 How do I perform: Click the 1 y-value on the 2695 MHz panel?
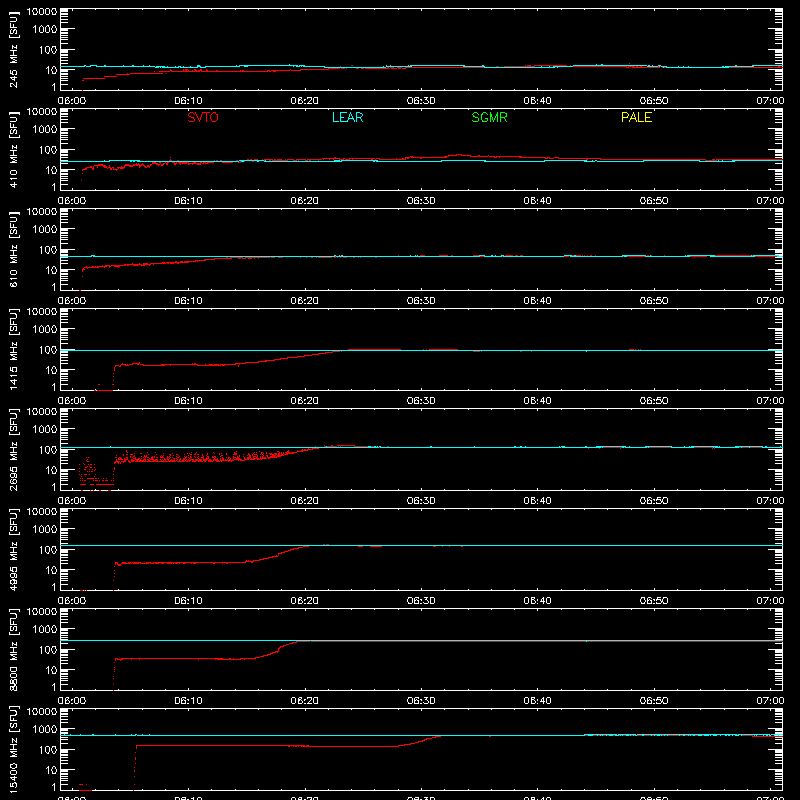54,487
